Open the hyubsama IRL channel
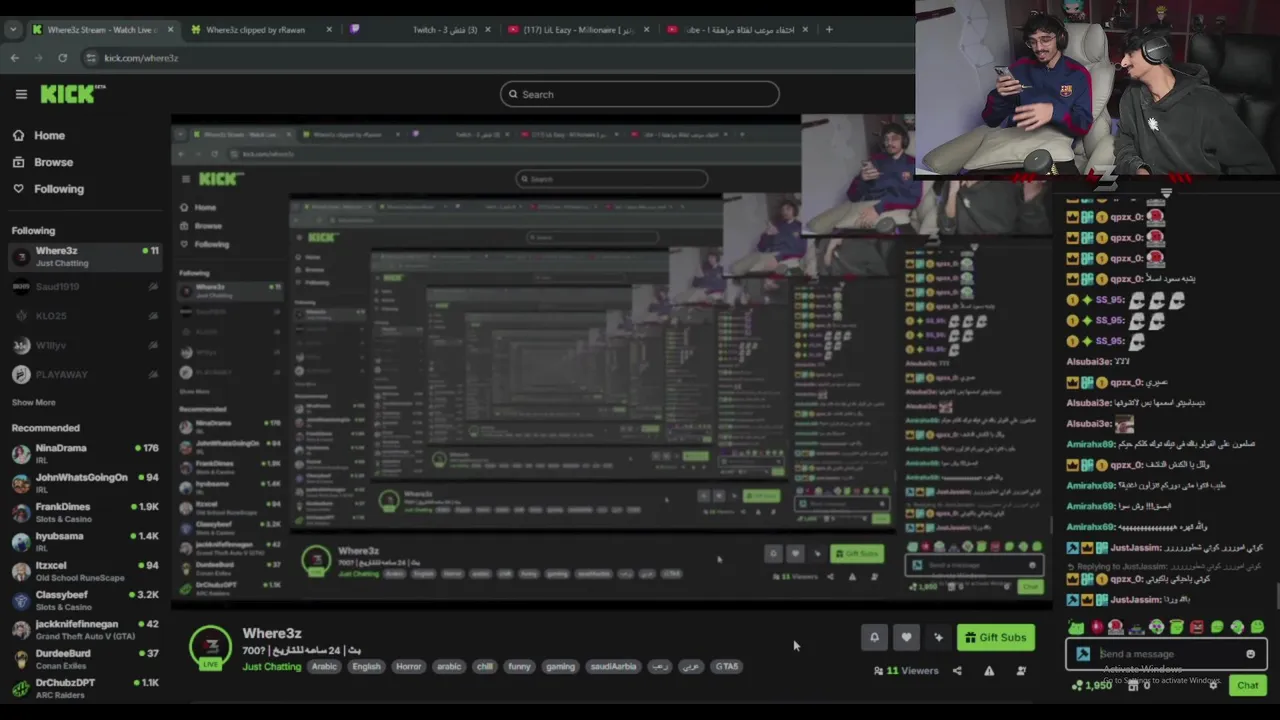Viewport: 1280px width, 720px height. click(85, 541)
